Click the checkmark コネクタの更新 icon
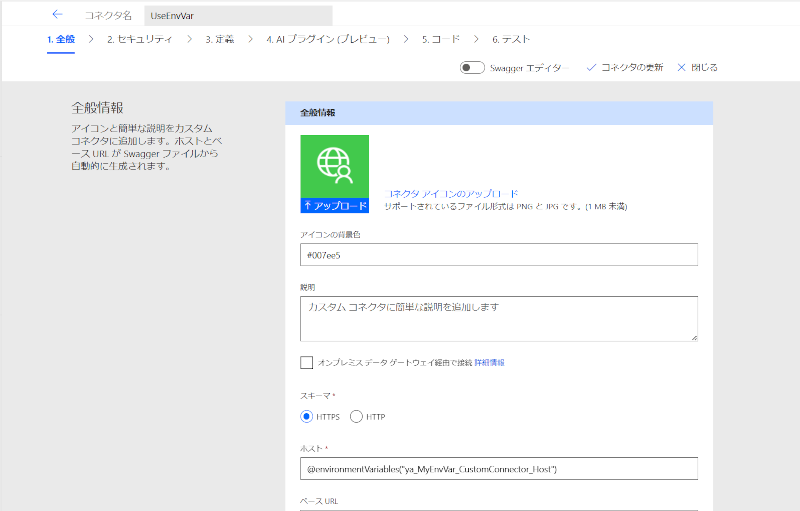Viewport: 800px width, 511px height. coord(591,67)
